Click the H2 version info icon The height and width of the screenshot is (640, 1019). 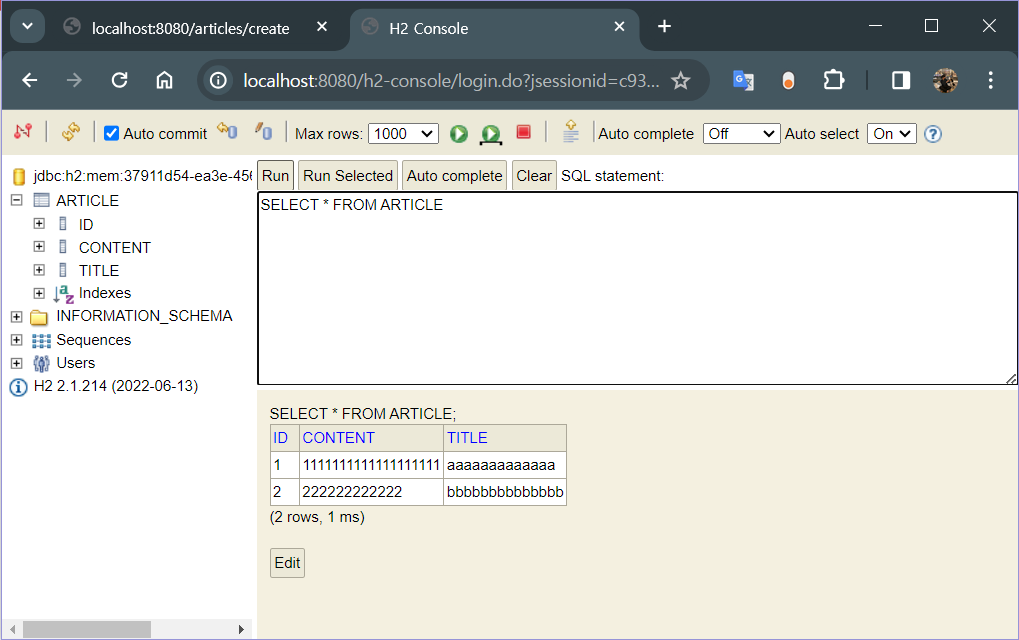click(18, 387)
